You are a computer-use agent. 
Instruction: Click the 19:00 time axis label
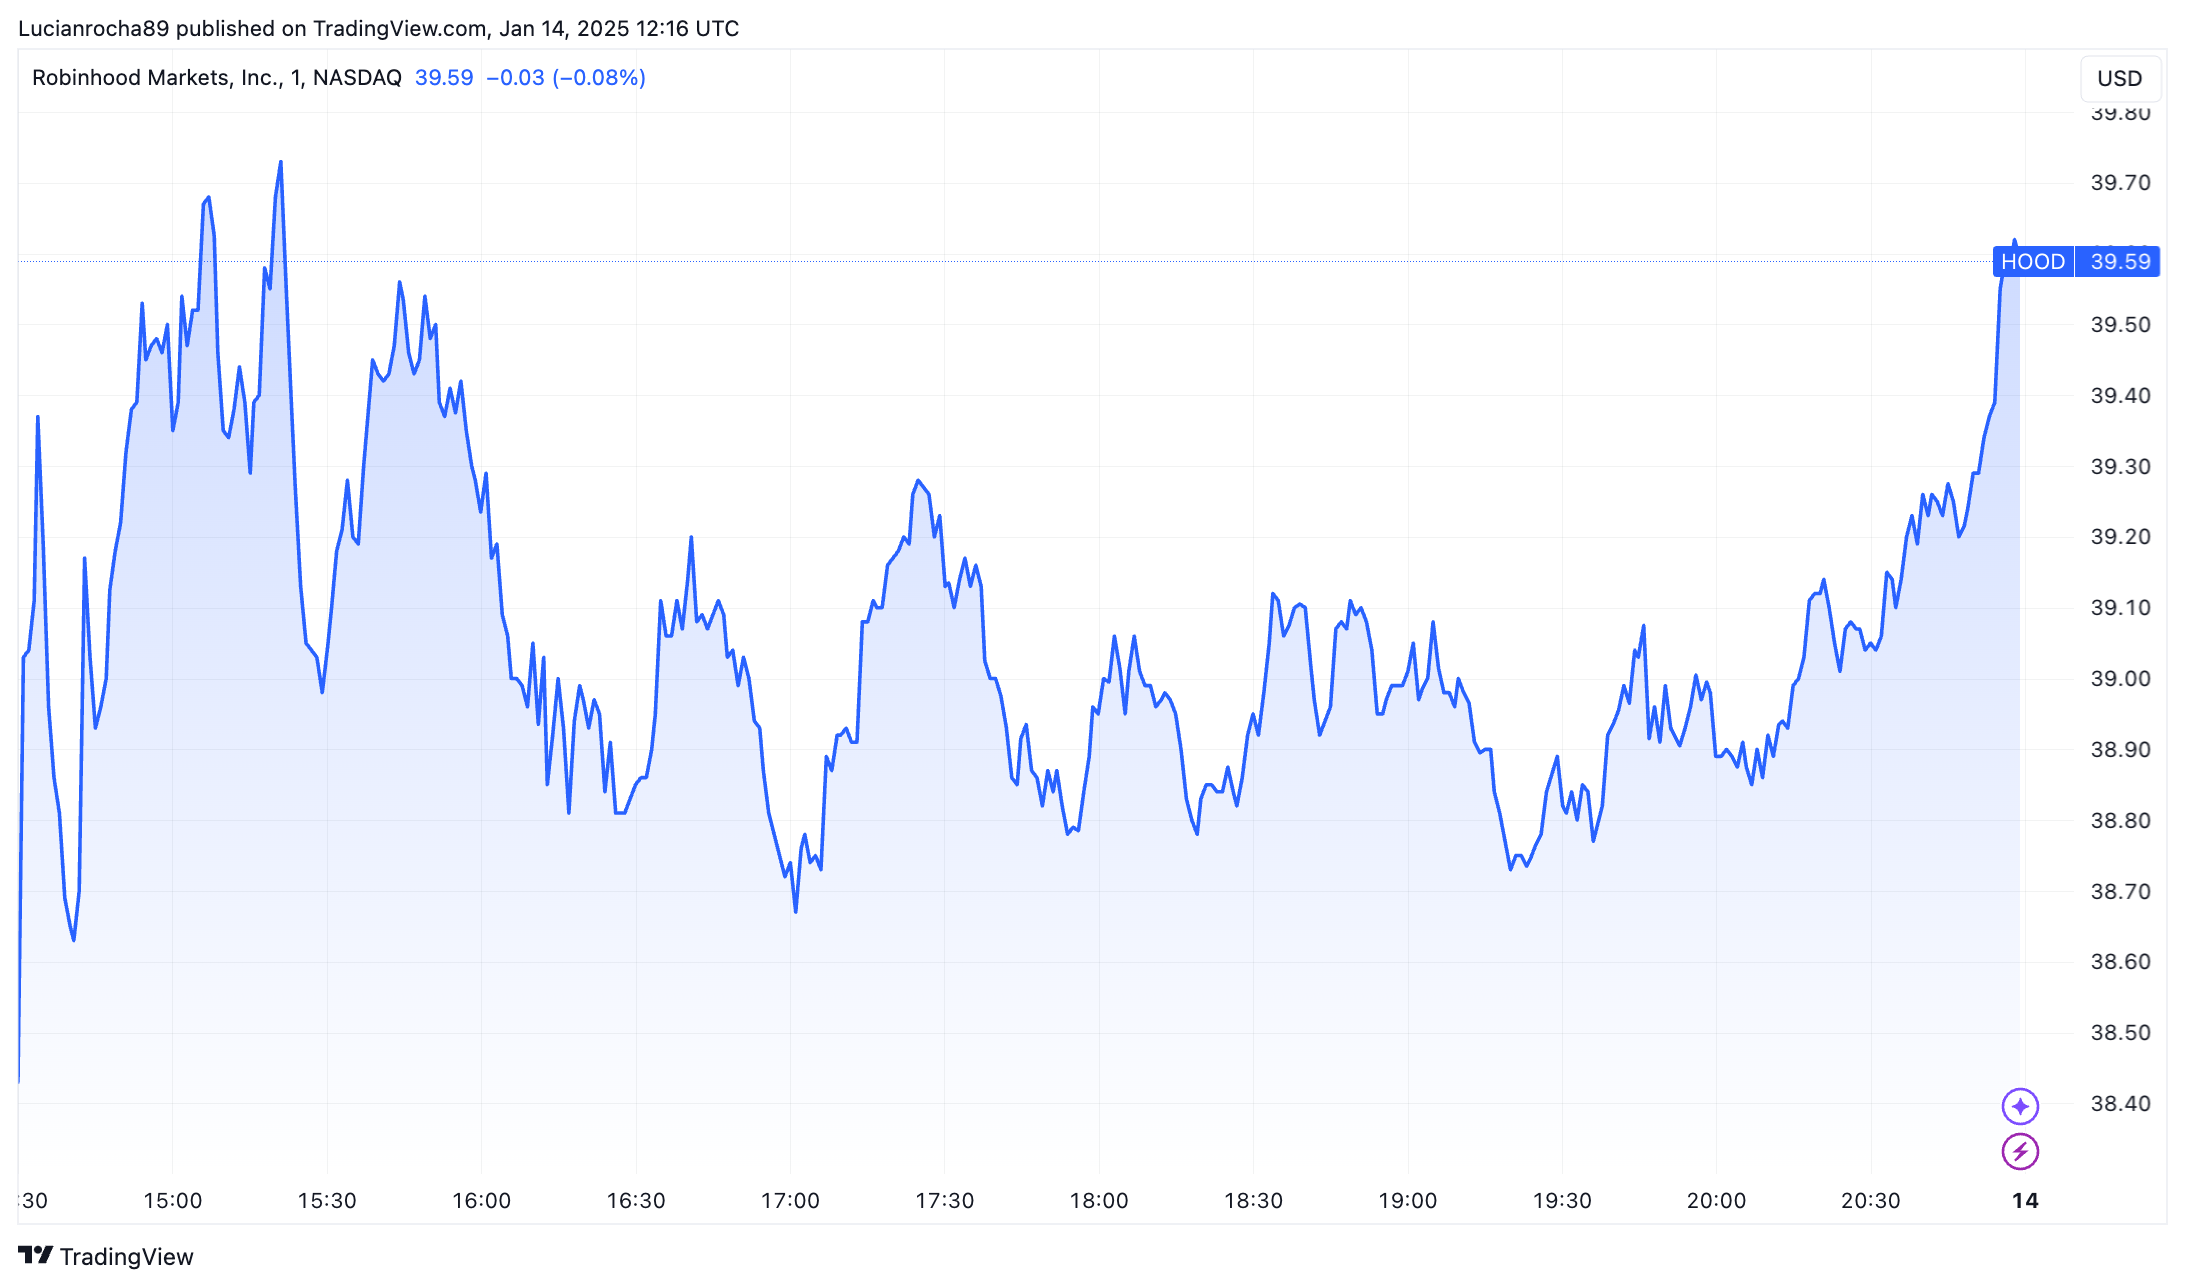1408,1200
